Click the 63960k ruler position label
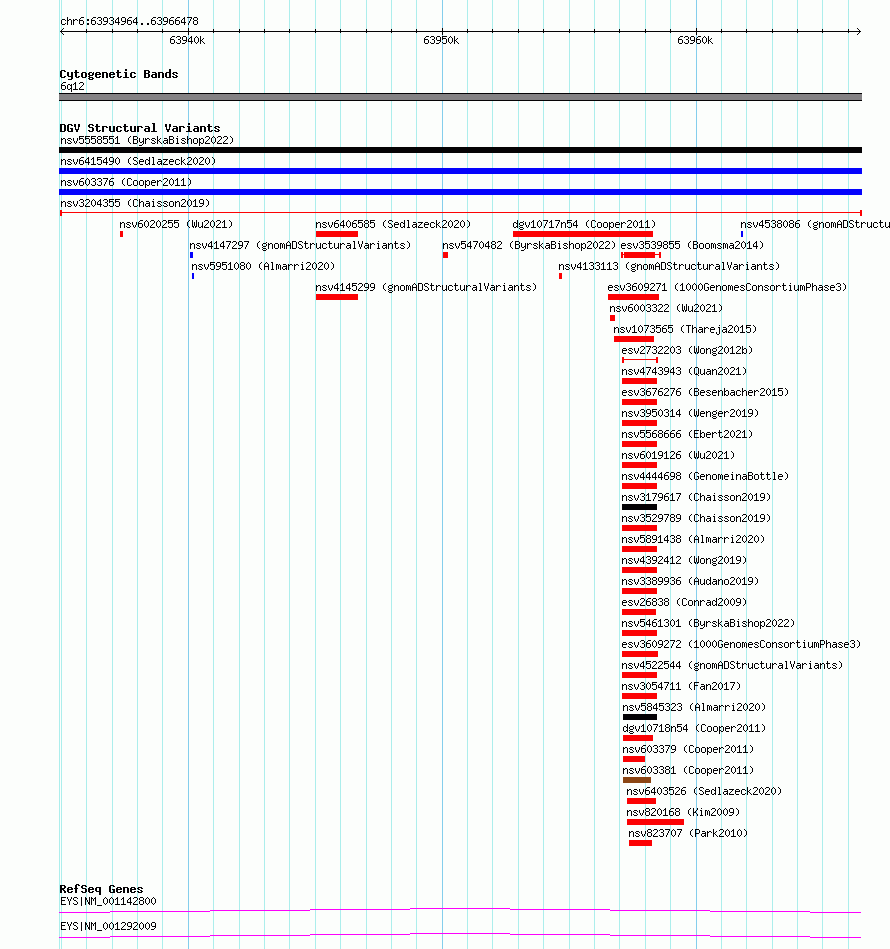This screenshot has height=949, width=890. (695, 41)
